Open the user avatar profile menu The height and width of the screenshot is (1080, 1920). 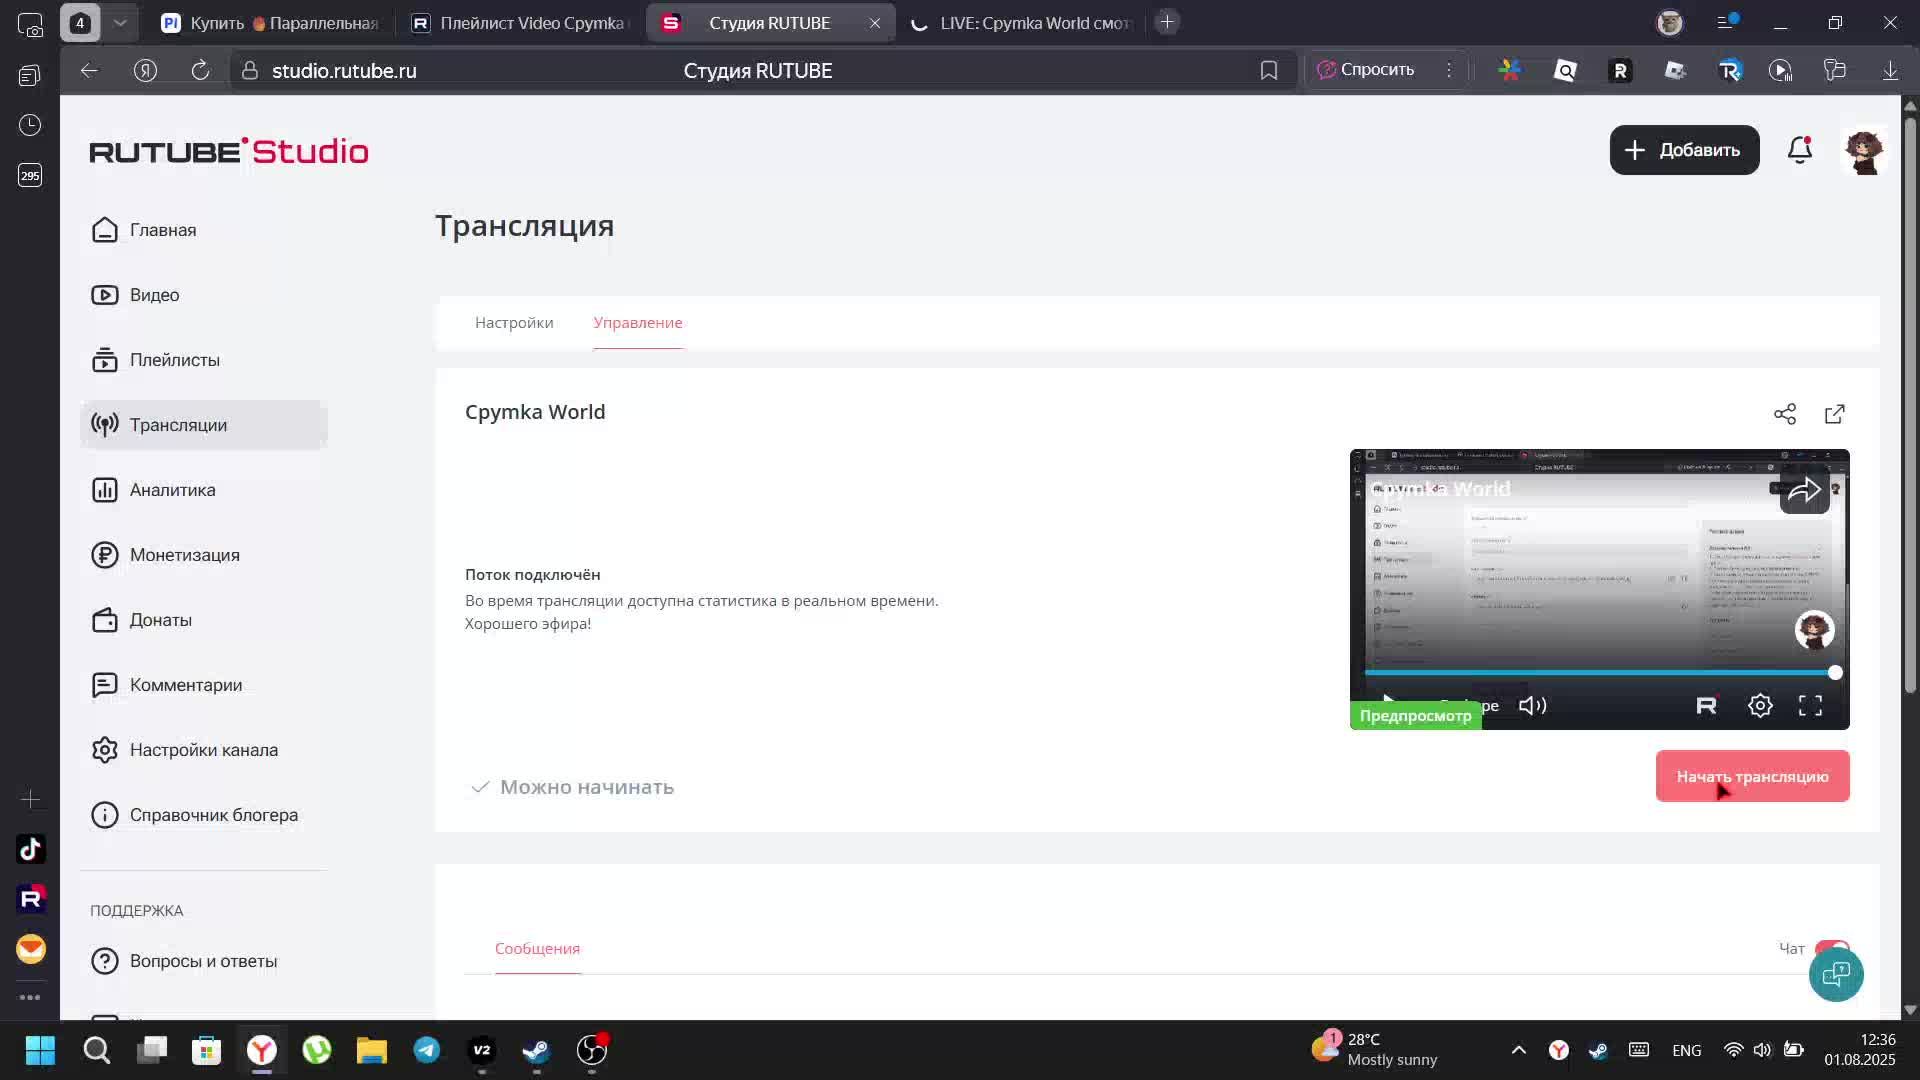pyautogui.click(x=1864, y=152)
